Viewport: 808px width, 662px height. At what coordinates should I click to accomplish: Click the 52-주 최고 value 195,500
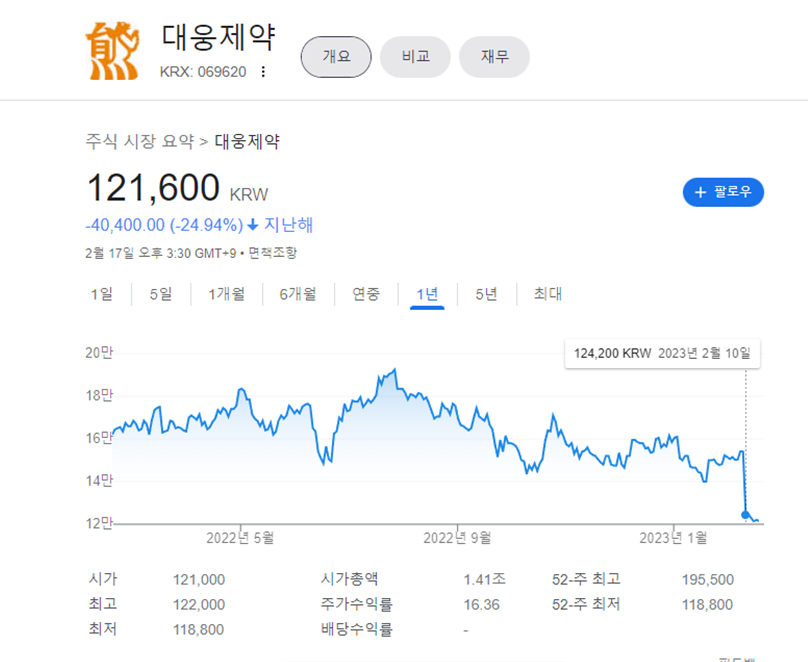pyautogui.click(x=708, y=580)
